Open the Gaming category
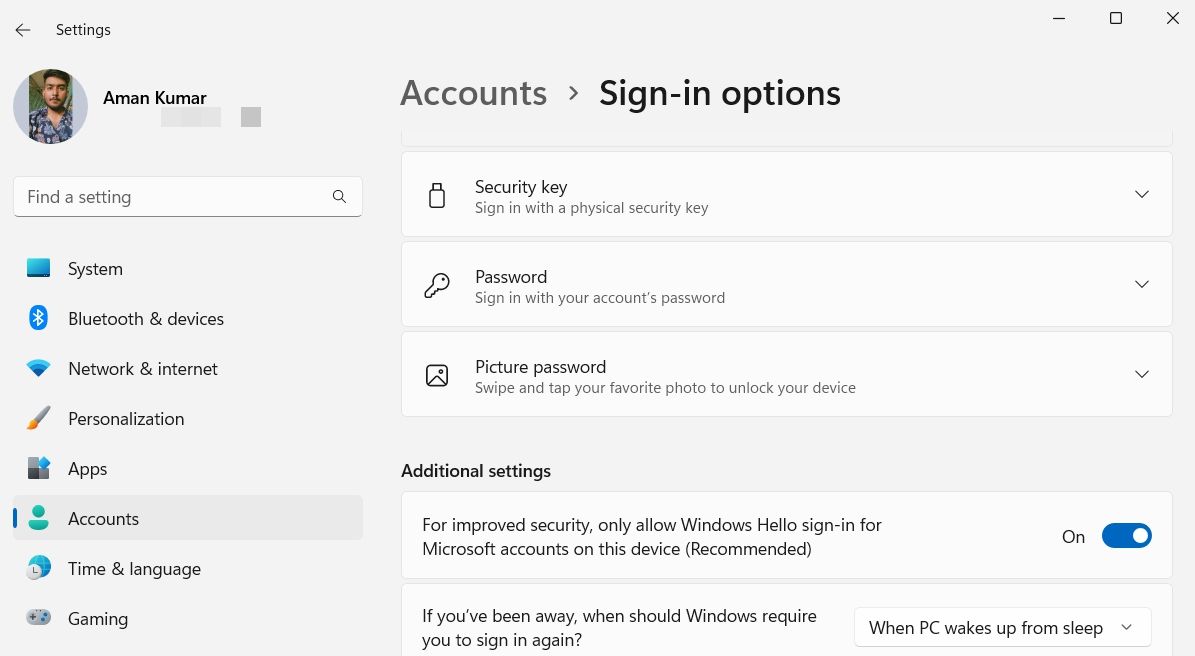1195x656 pixels. 187,619
